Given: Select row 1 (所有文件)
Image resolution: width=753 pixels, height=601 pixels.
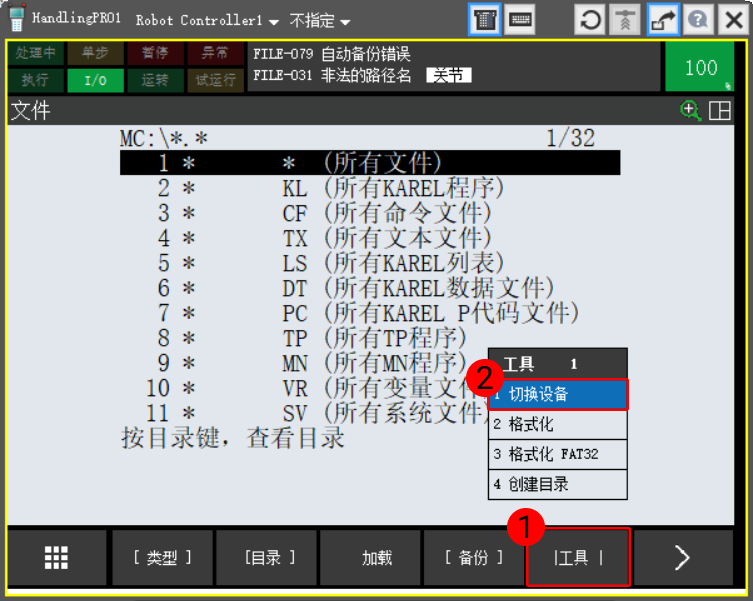Looking at the screenshot, I should click(370, 163).
